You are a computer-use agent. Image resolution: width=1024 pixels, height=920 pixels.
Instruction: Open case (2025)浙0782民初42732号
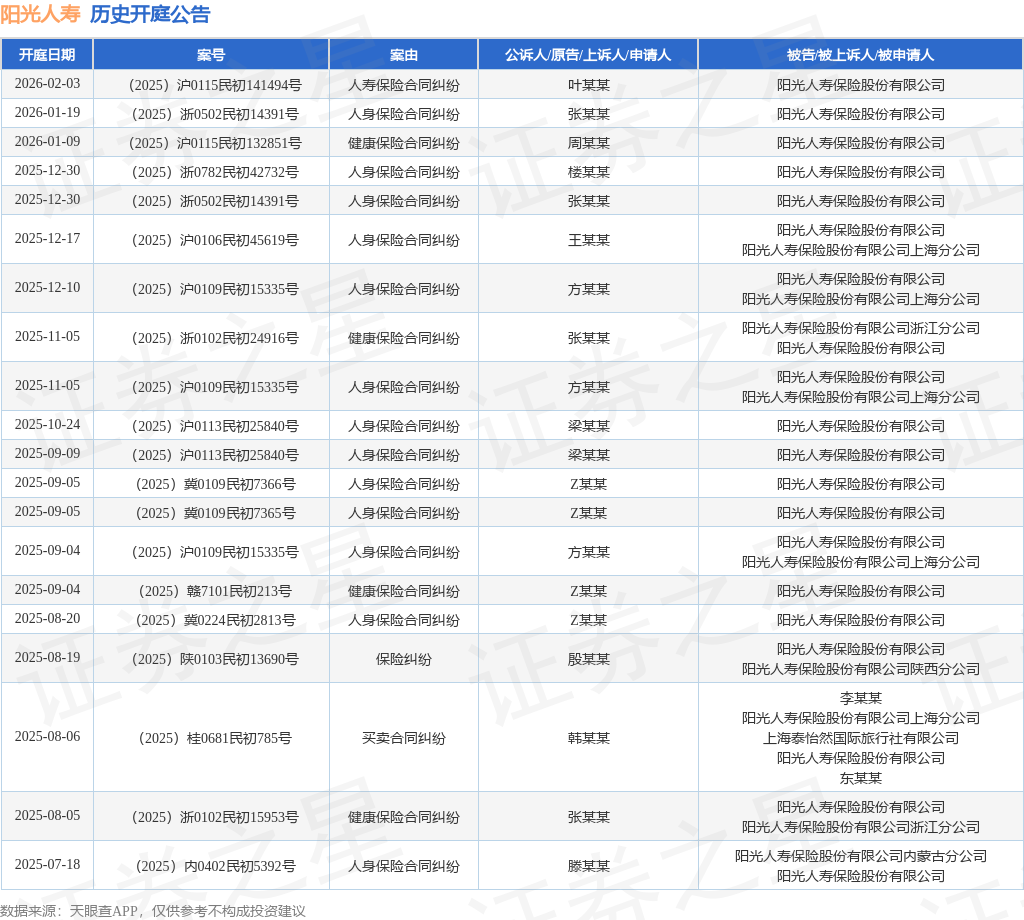[211, 172]
